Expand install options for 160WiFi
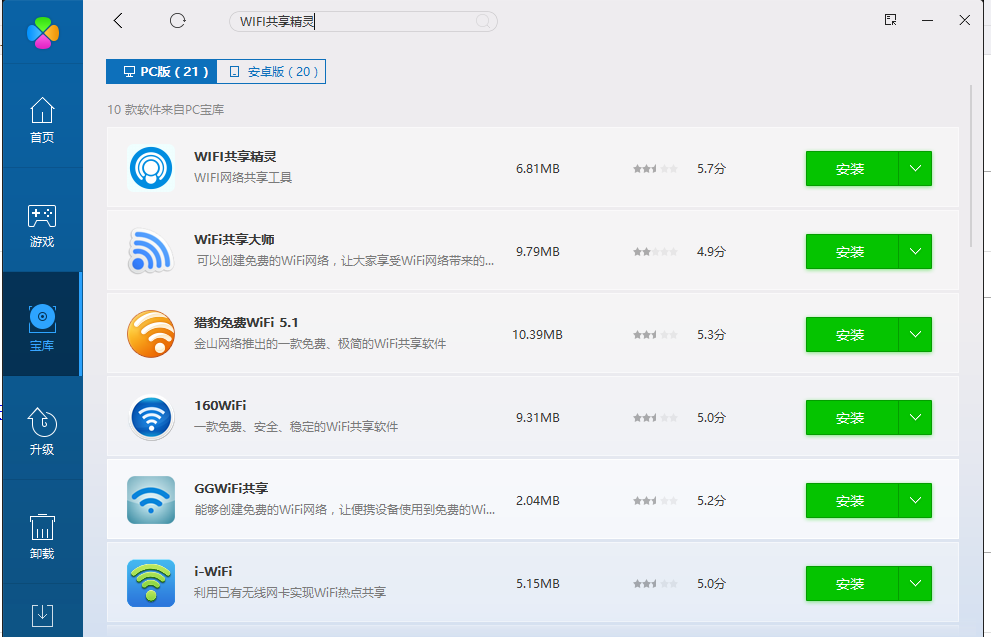 [915, 417]
